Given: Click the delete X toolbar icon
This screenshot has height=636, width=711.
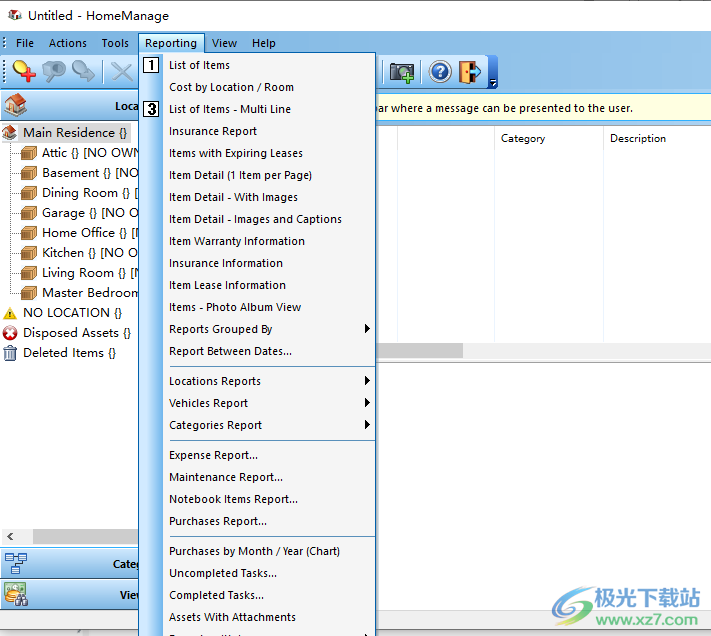Looking at the screenshot, I should point(122,72).
